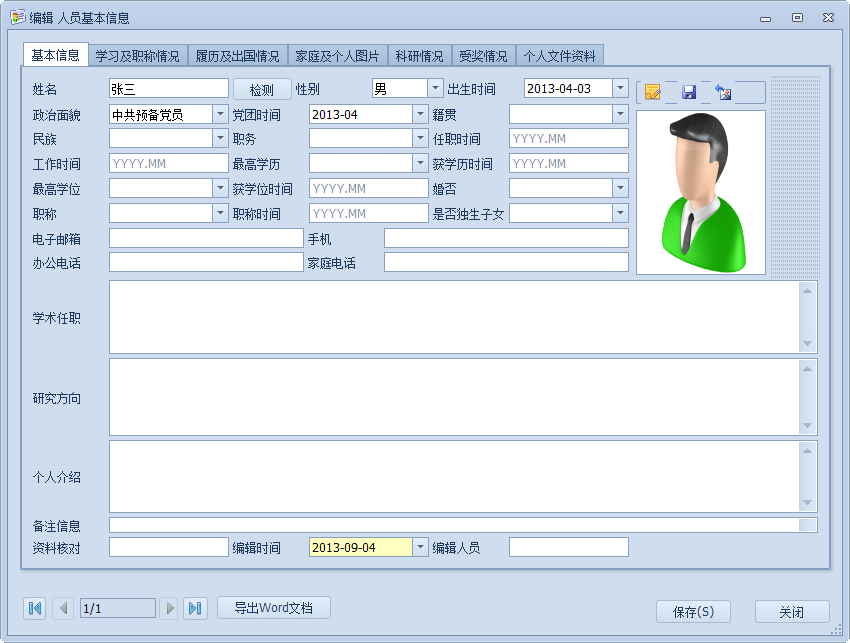This screenshot has height=643, width=850.
Task: Expand 籍贯 dropdown
Action: point(620,114)
